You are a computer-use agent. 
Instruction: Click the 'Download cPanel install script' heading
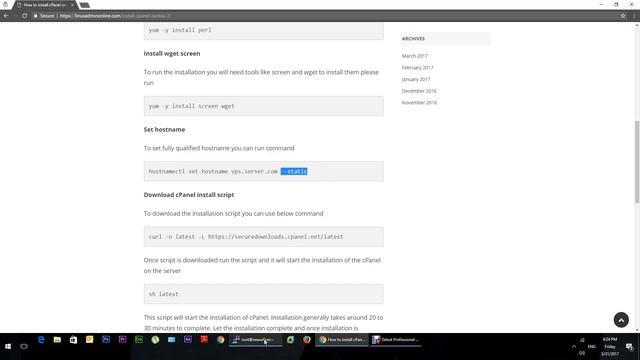(x=189, y=195)
